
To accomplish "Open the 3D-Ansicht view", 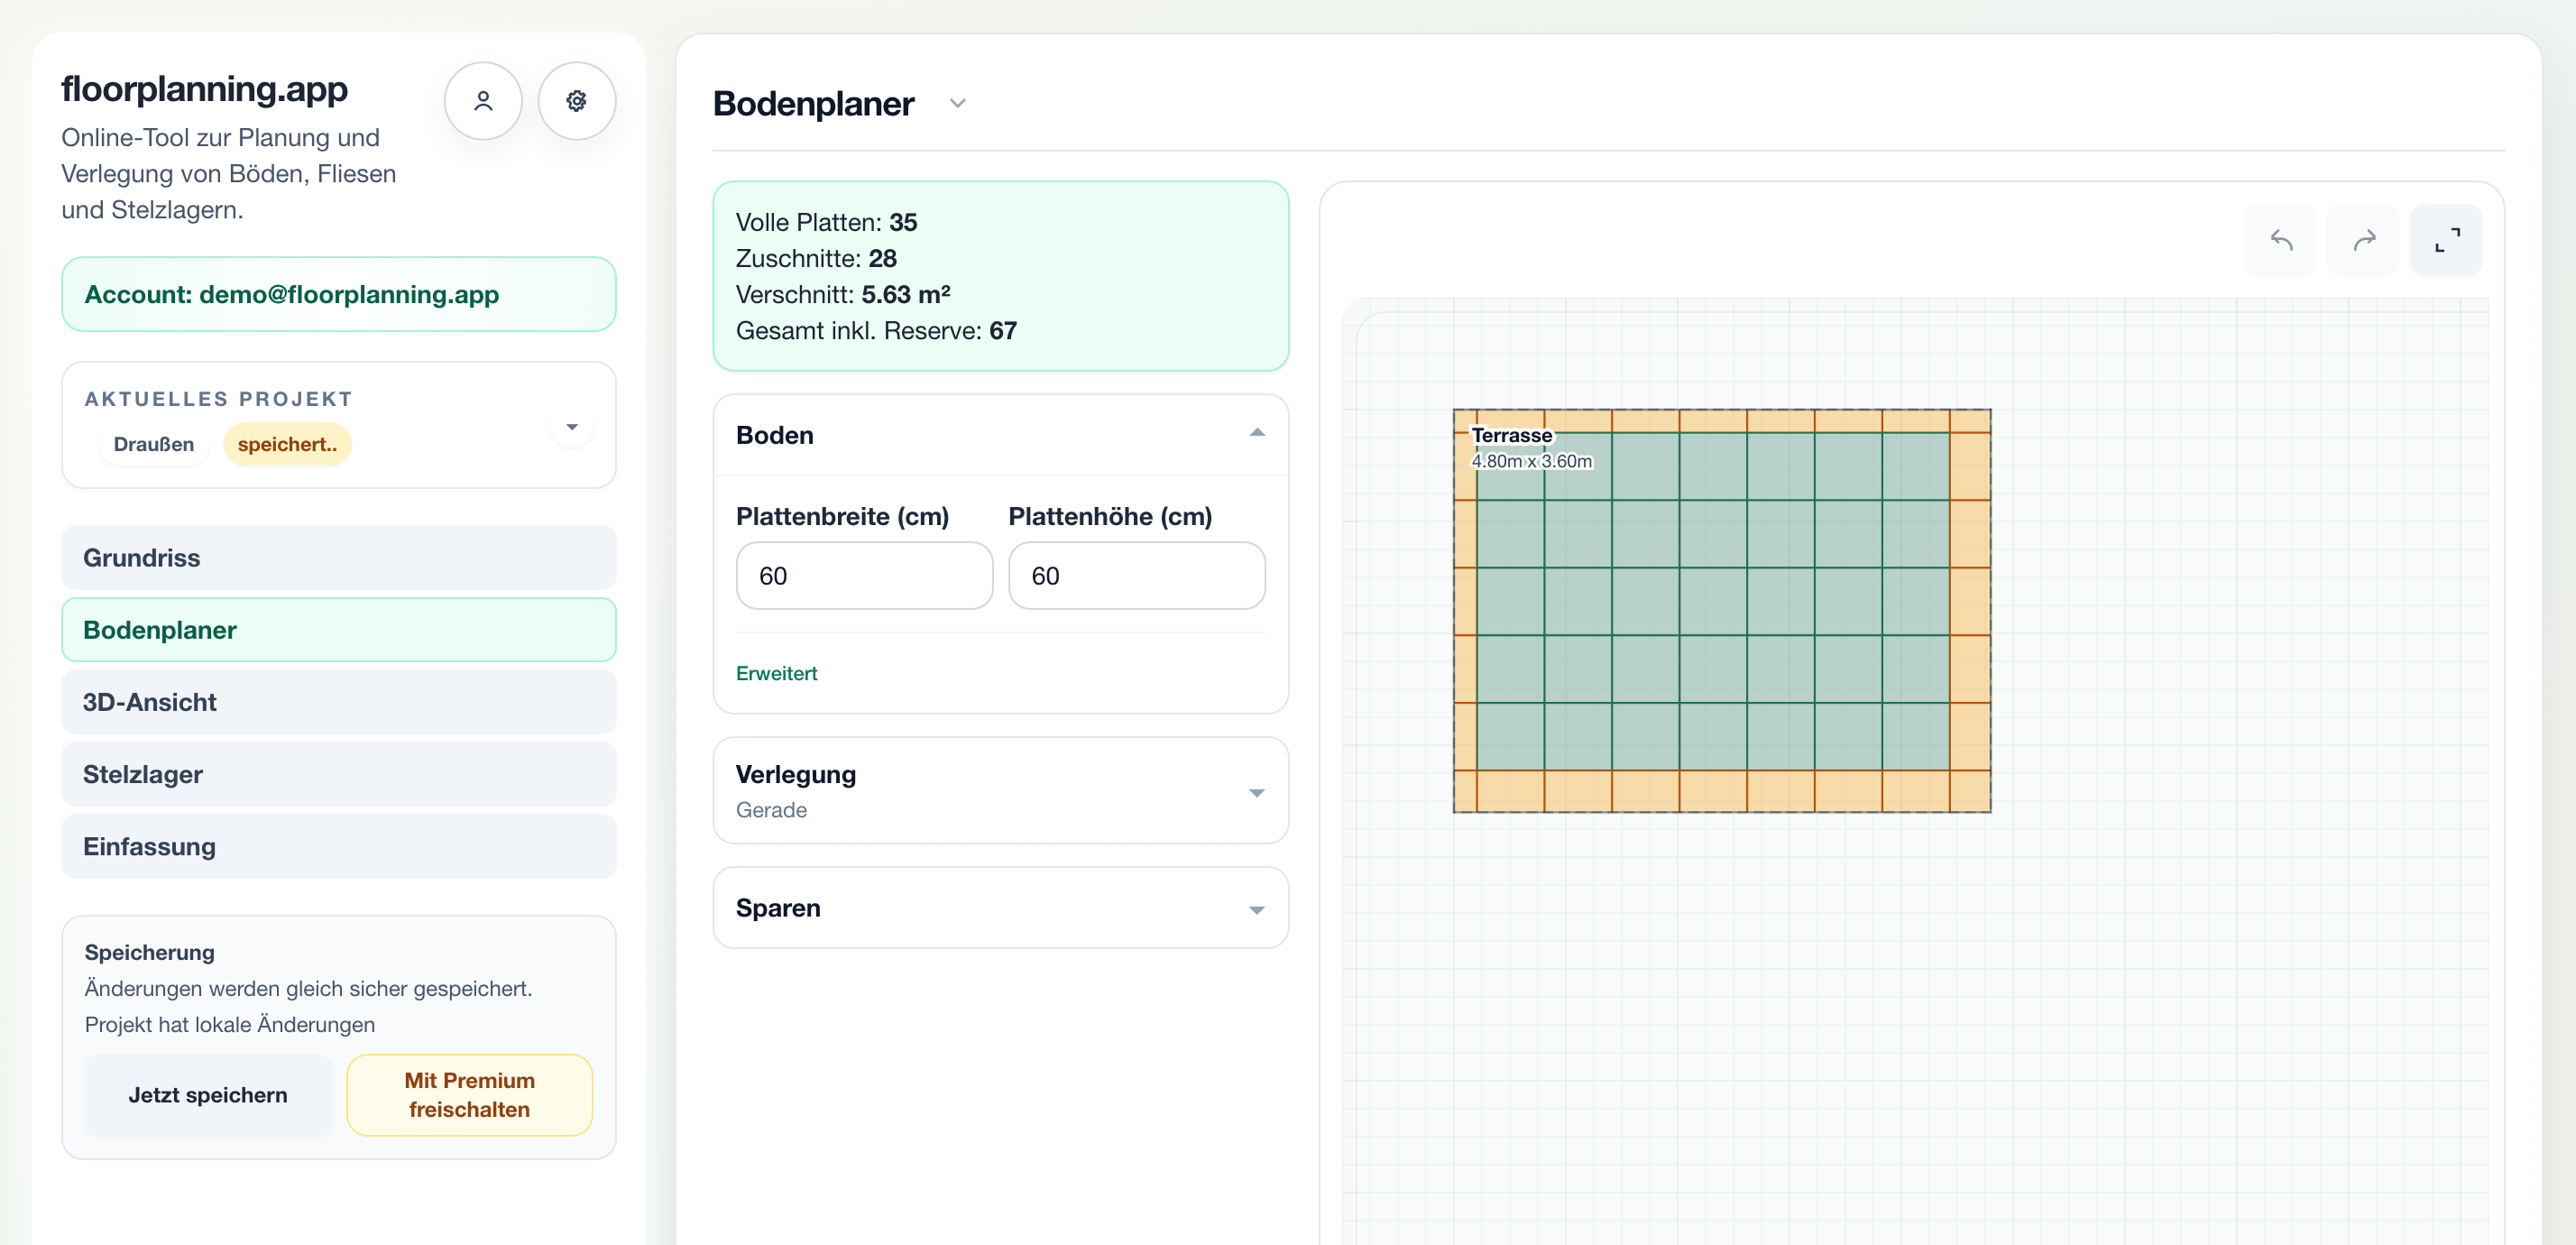I will (x=339, y=702).
